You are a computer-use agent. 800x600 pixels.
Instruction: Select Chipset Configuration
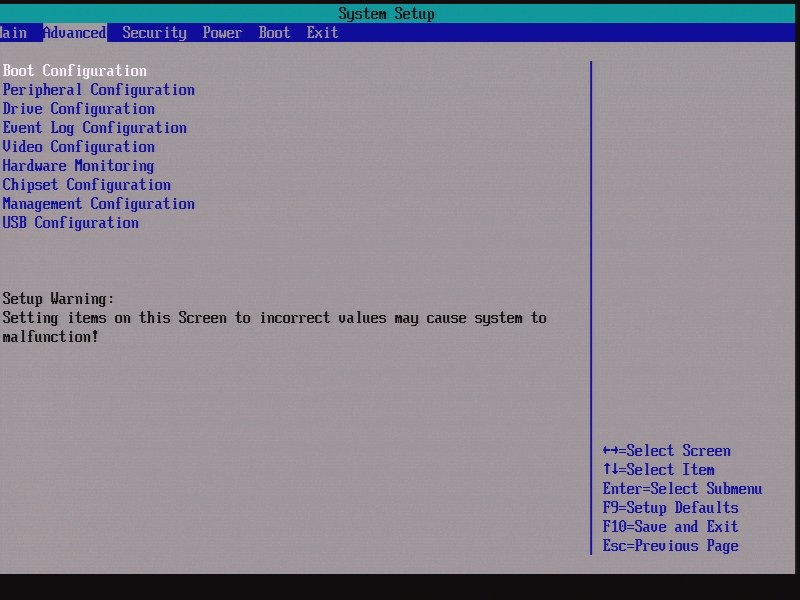85,184
